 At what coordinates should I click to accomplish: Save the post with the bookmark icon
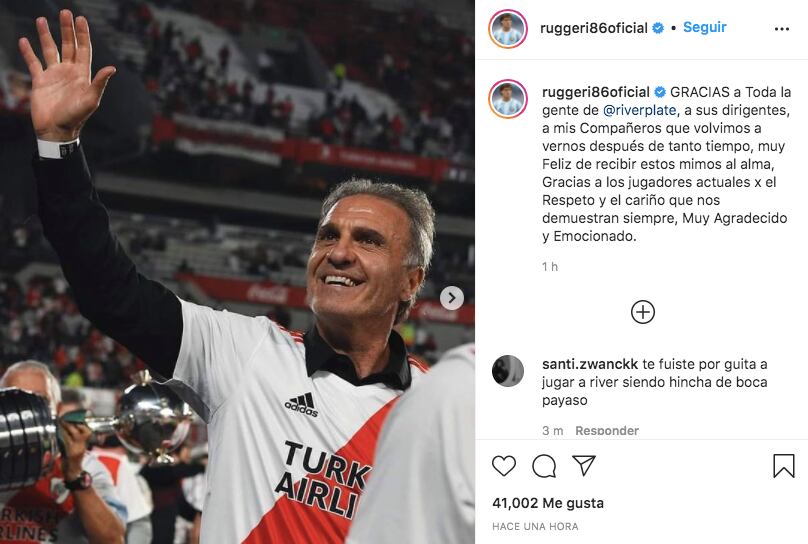783,466
